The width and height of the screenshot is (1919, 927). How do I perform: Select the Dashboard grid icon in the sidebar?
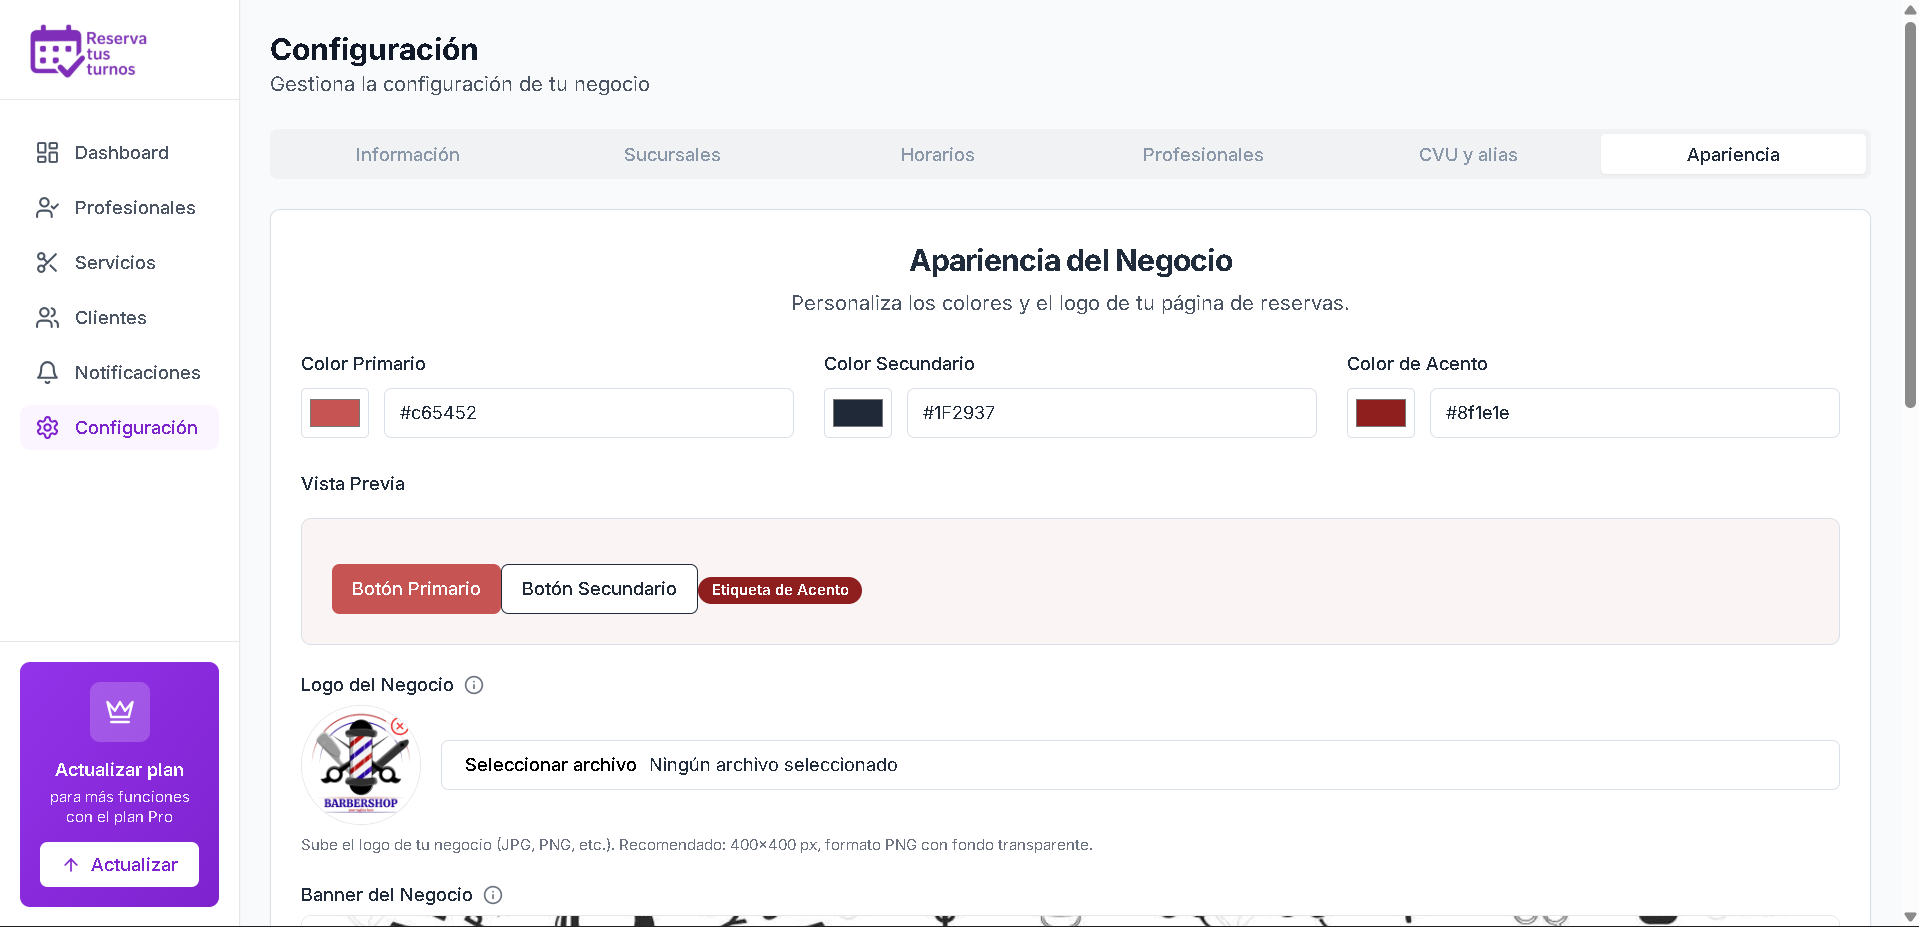(x=47, y=152)
